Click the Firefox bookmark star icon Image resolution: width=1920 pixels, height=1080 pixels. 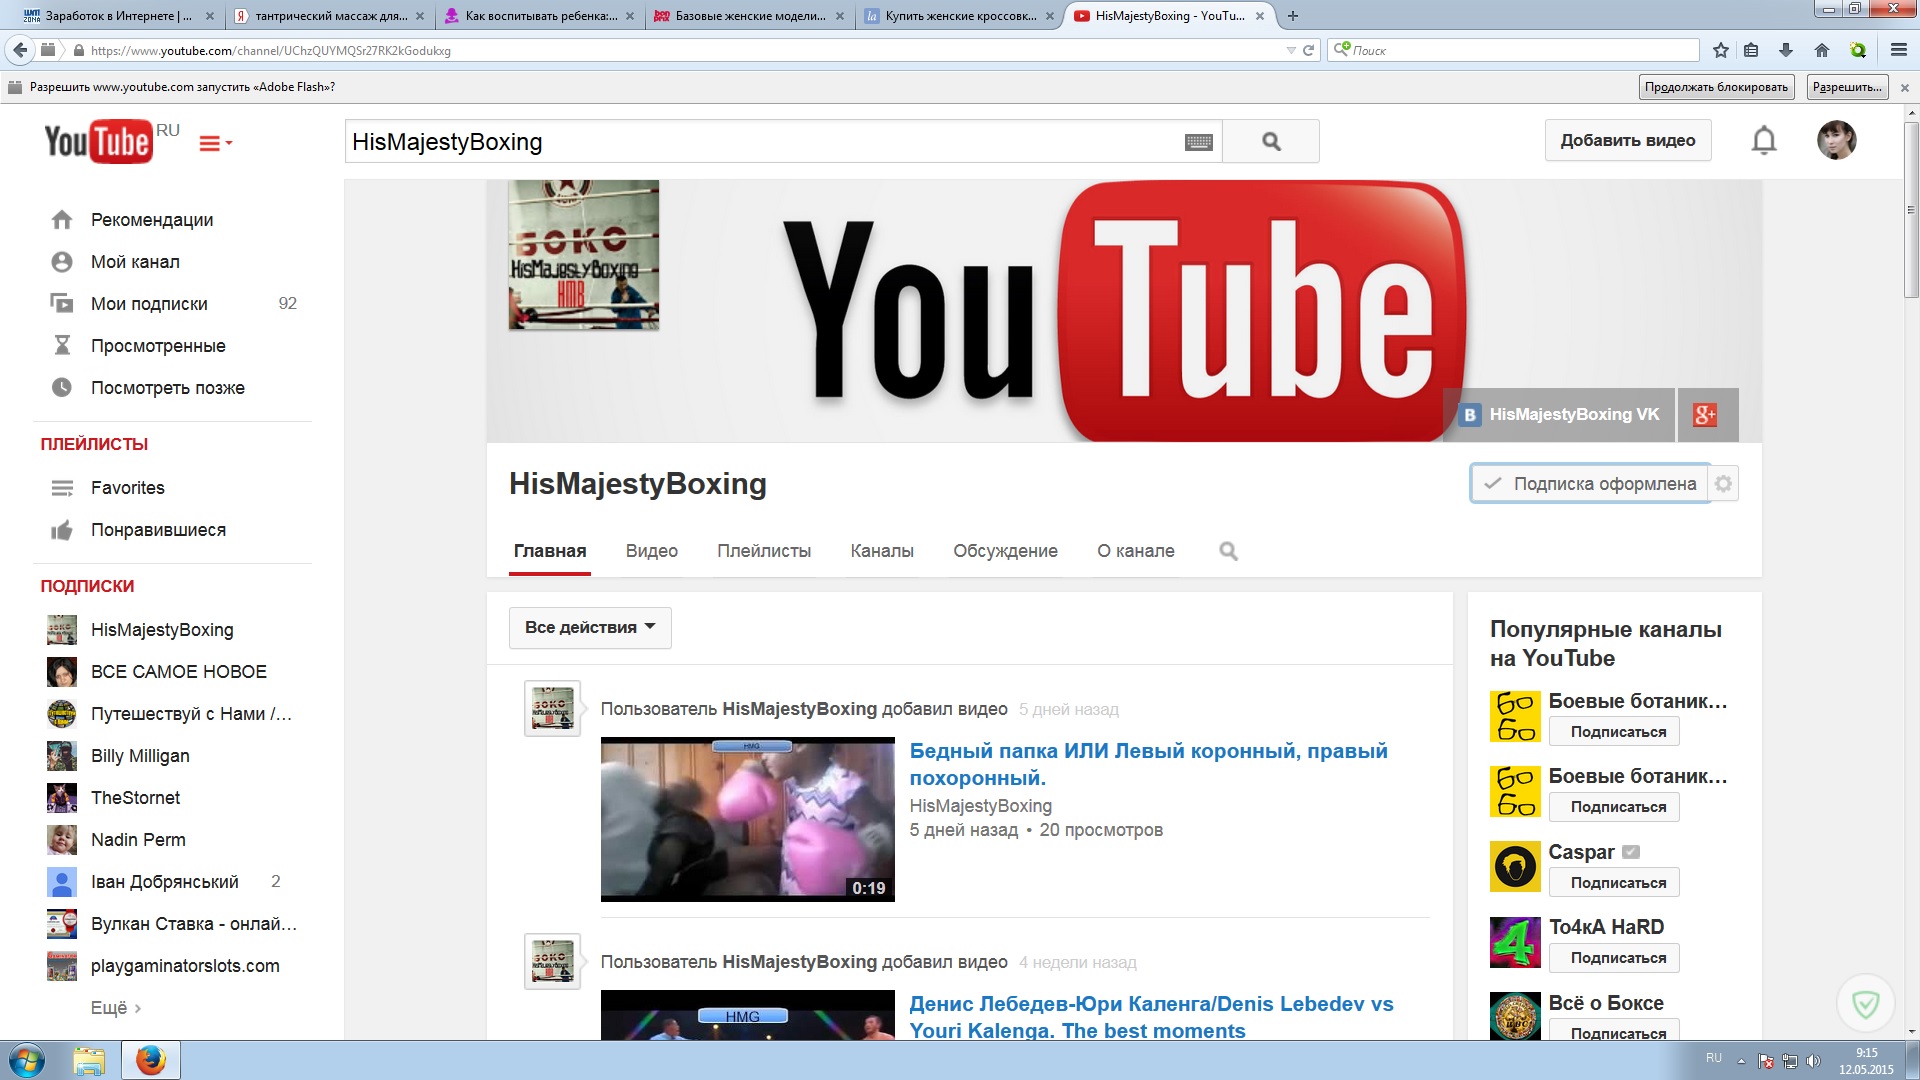click(1721, 50)
